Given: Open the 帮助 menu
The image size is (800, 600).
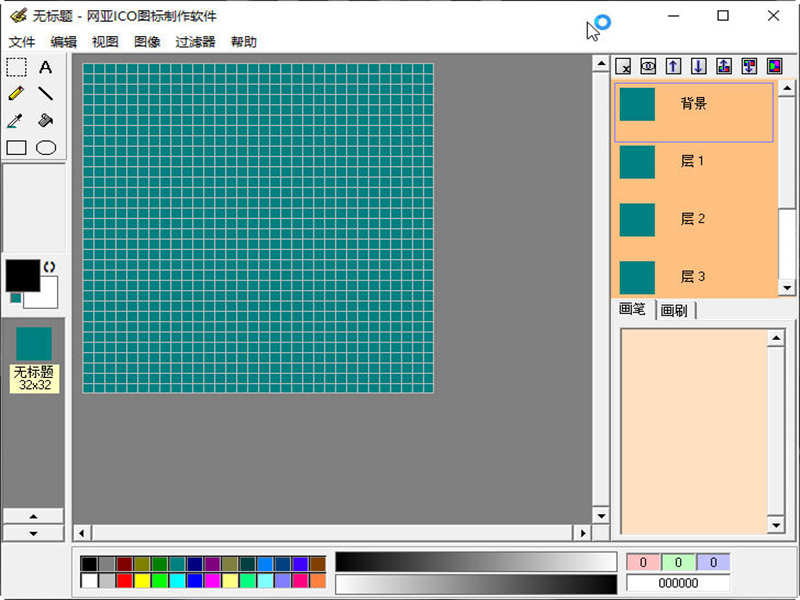Looking at the screenshot, I should click(243, 42).
